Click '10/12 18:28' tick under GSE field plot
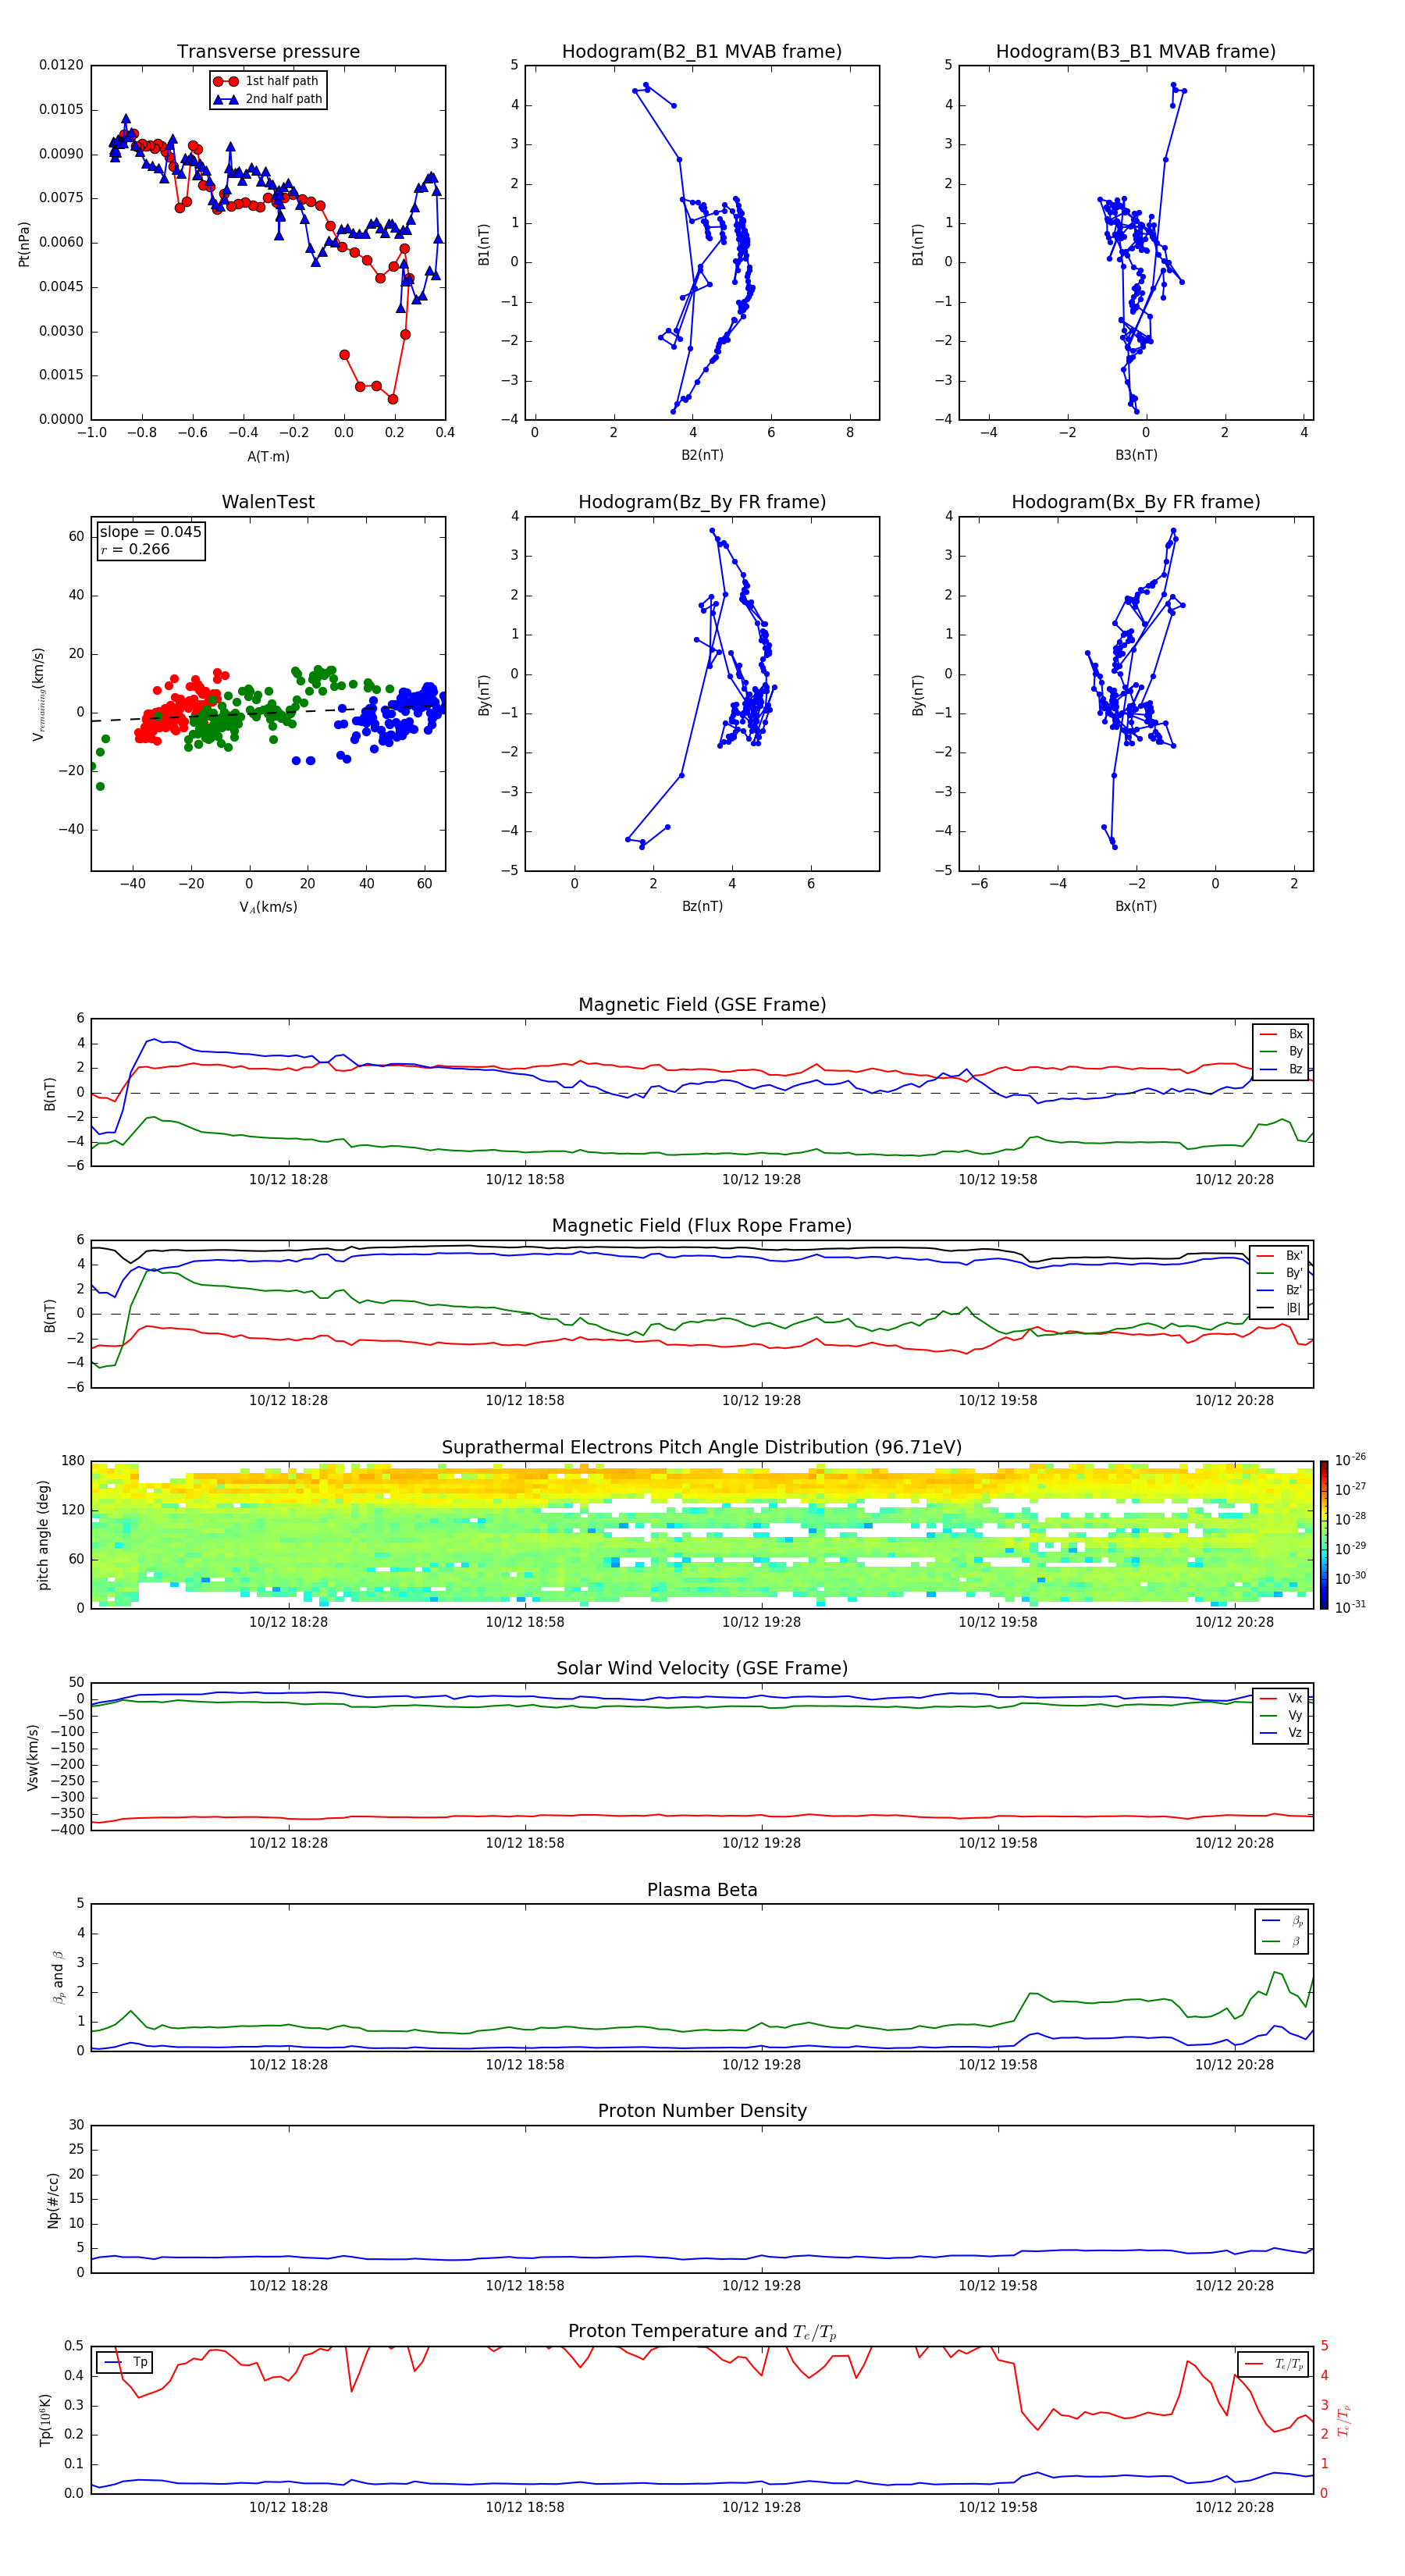 [288, 1179]
